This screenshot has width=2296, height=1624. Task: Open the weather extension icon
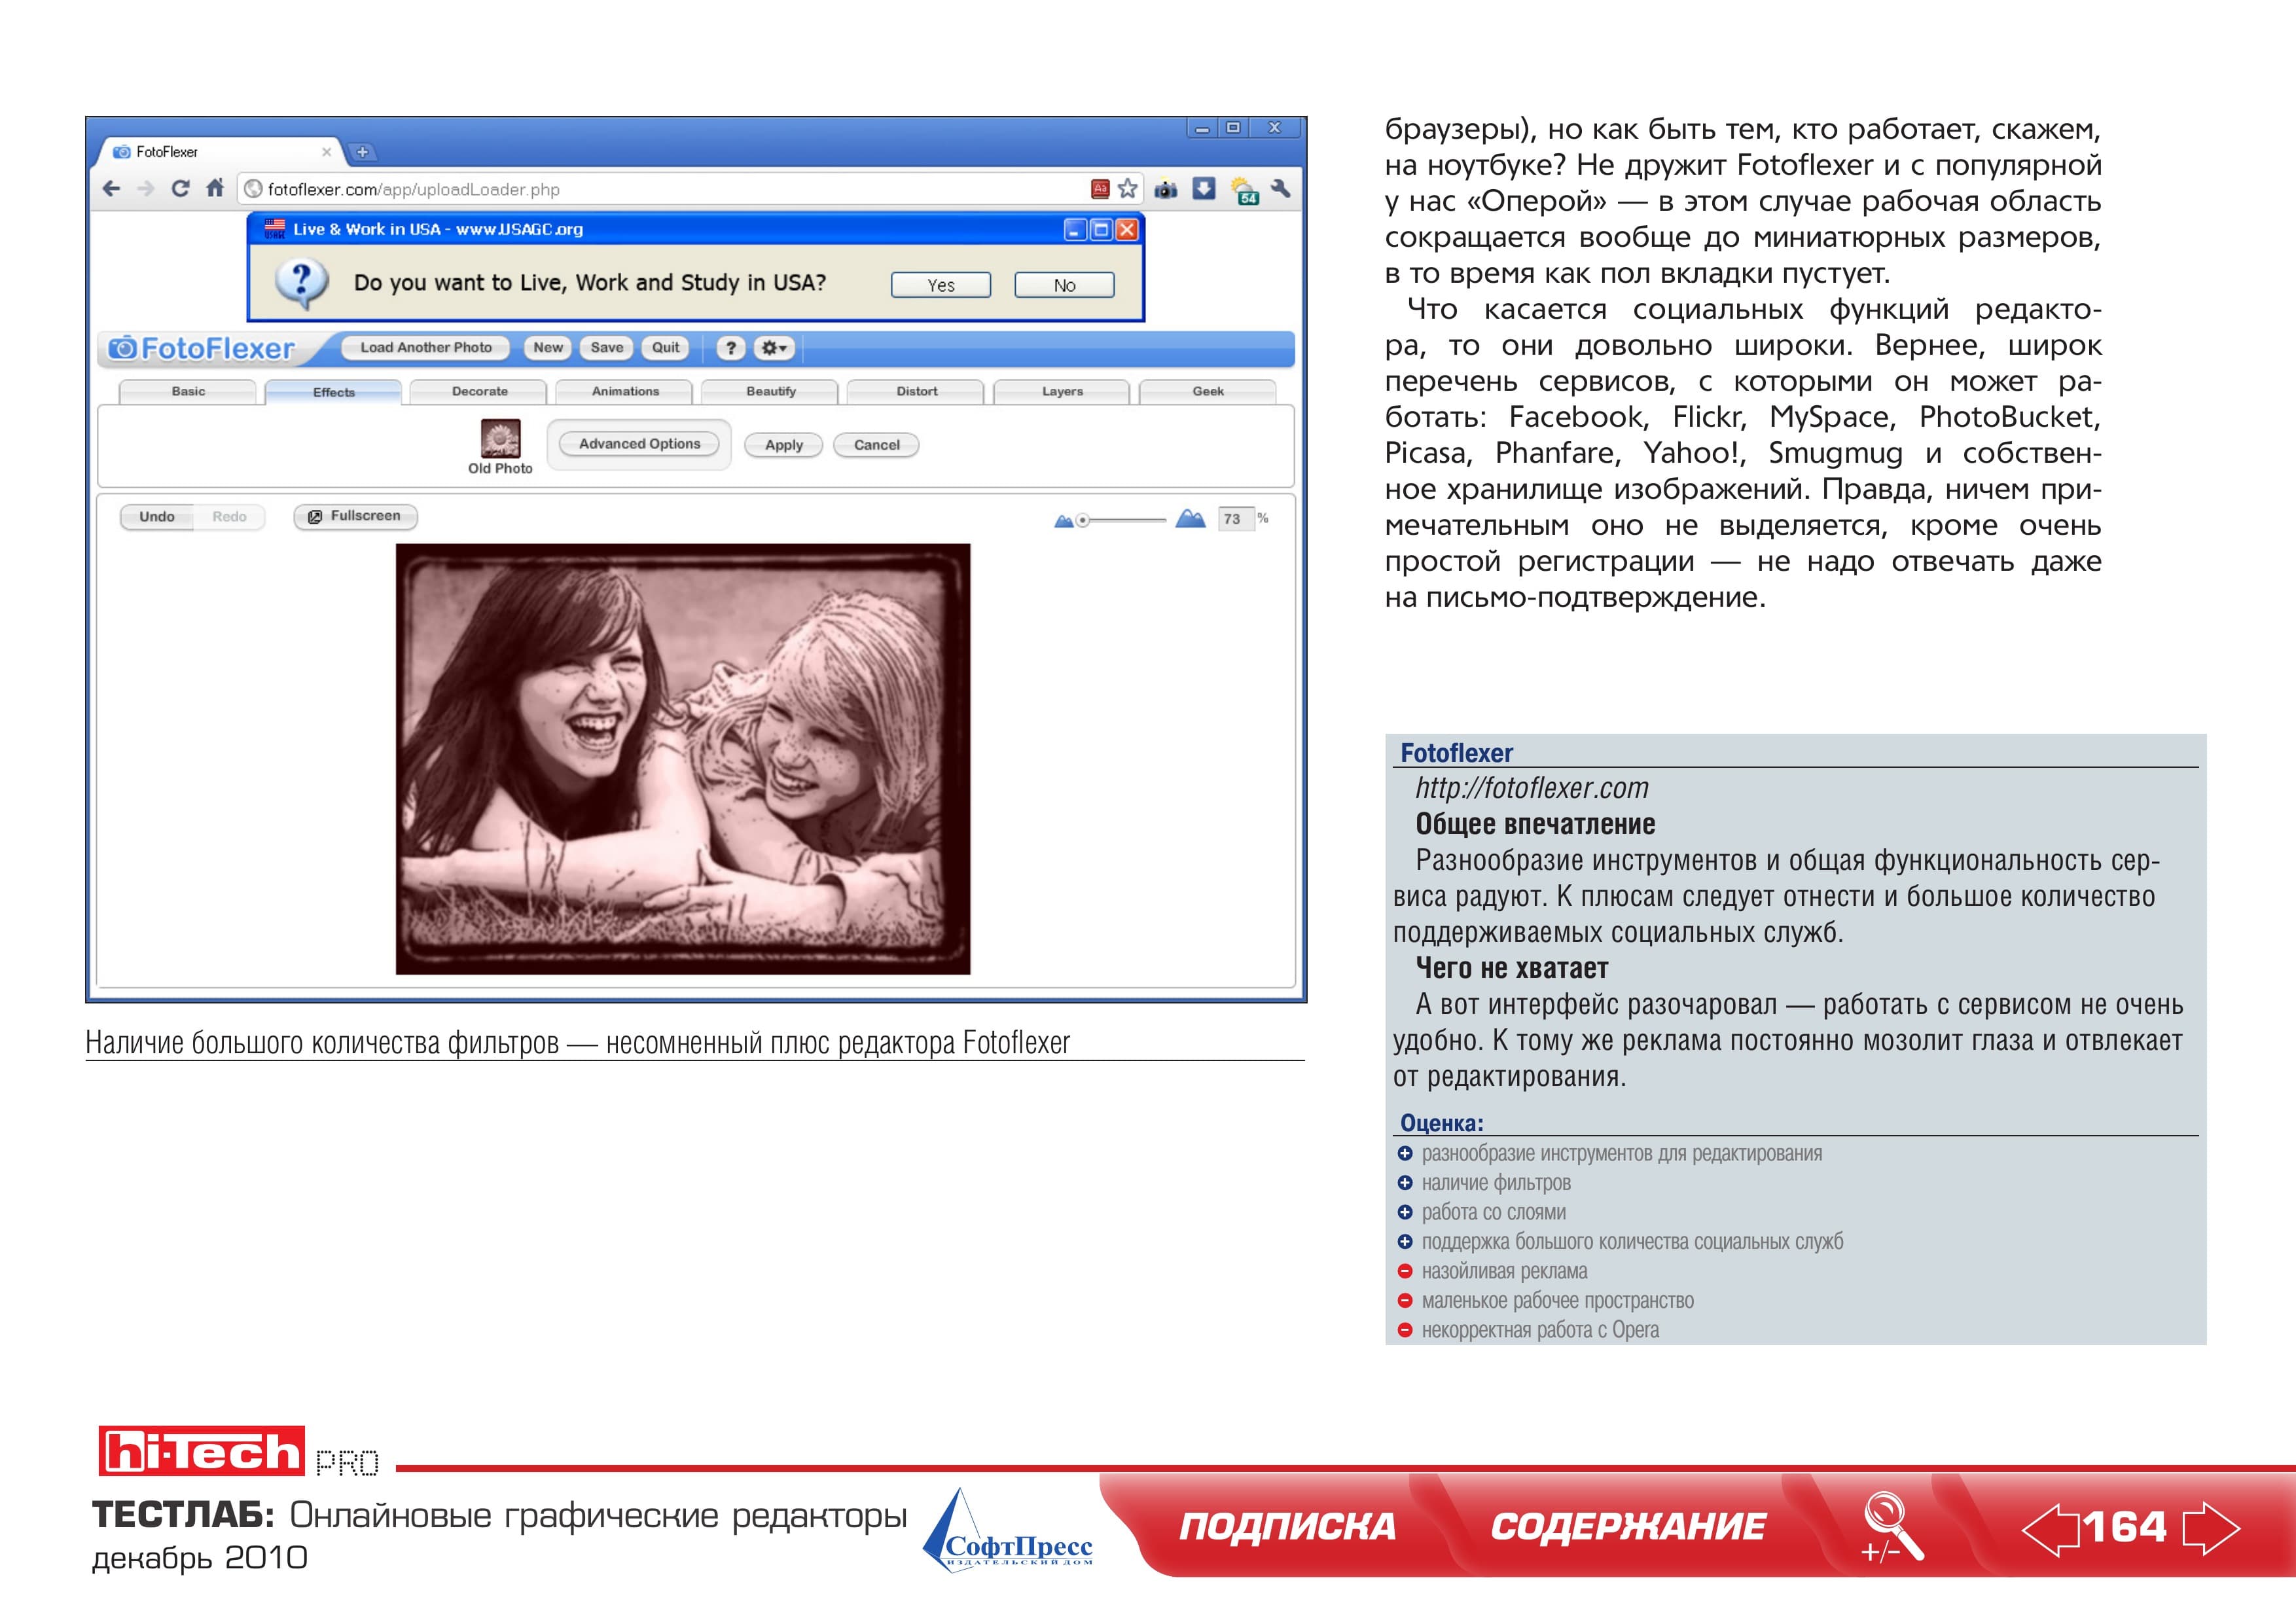coord(1245,190)
